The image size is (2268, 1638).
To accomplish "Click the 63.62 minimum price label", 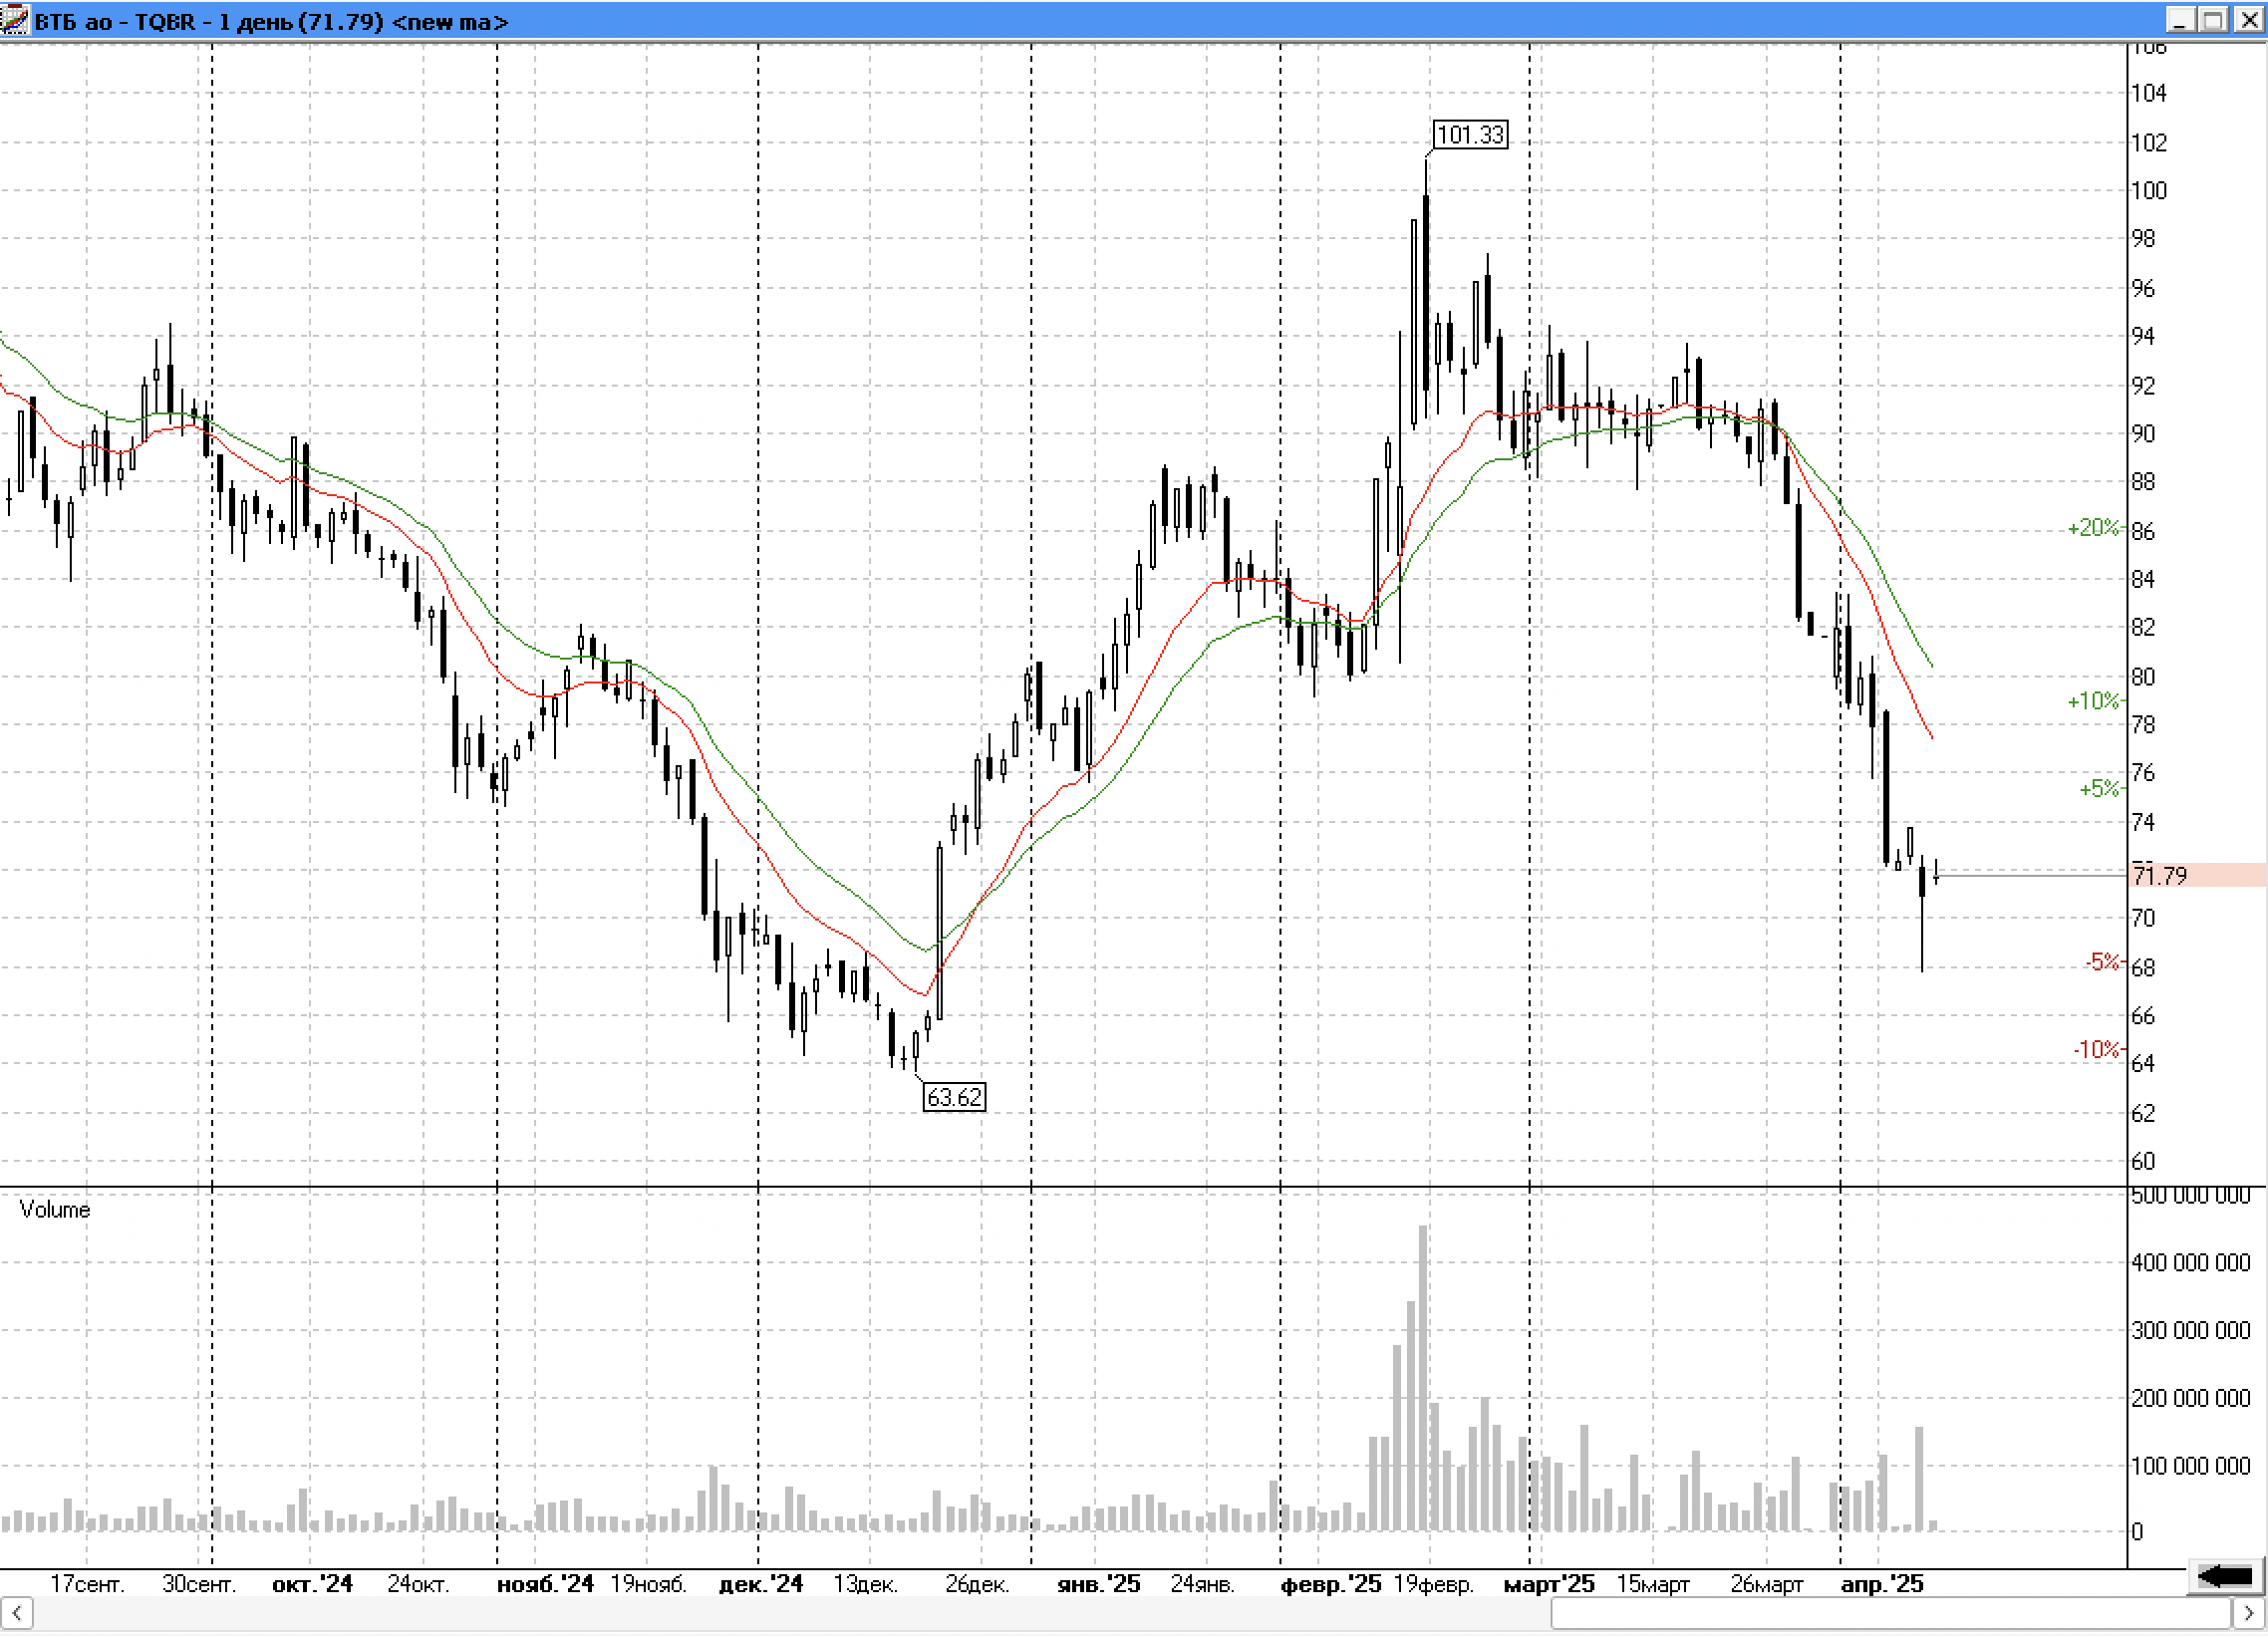I will (x=953, y=1097).
